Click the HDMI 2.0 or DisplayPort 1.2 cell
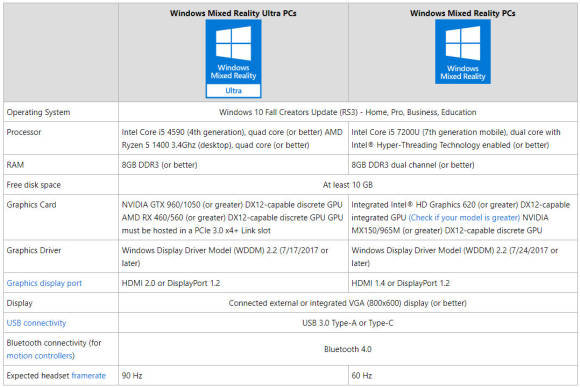 click(x=233, y=283)
